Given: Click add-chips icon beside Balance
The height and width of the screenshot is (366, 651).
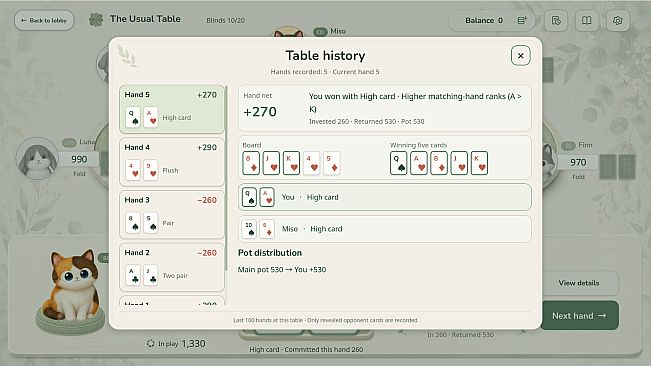Looking at the screenshot, I should tap(522, 20).
